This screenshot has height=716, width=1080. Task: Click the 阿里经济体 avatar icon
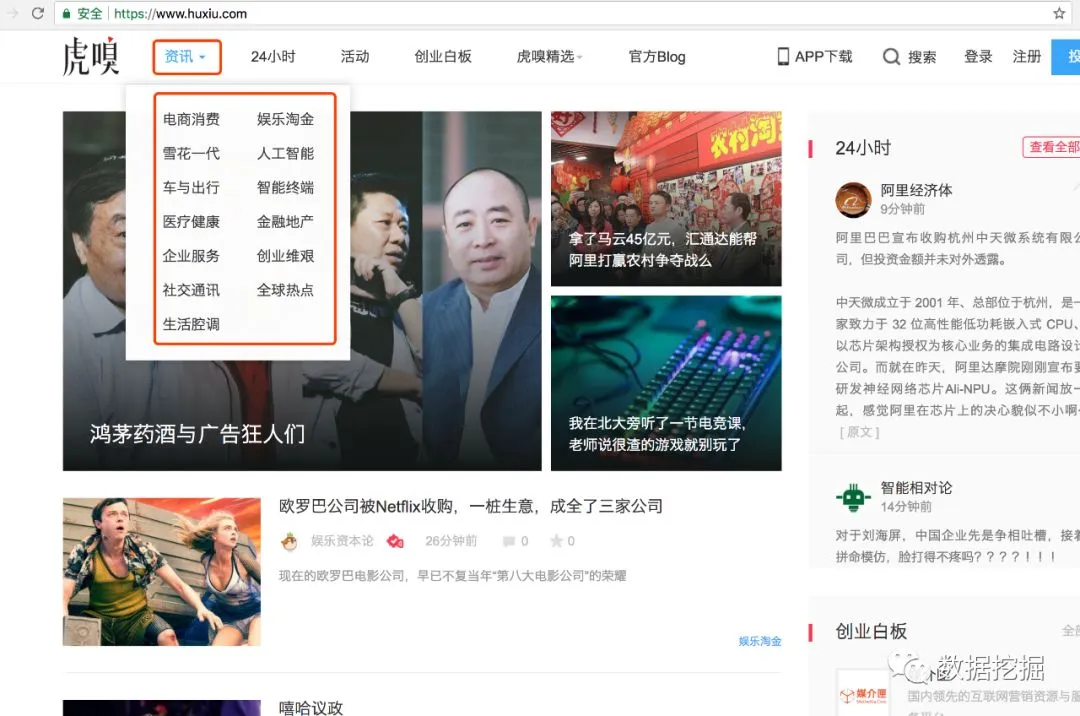(853, 200)
